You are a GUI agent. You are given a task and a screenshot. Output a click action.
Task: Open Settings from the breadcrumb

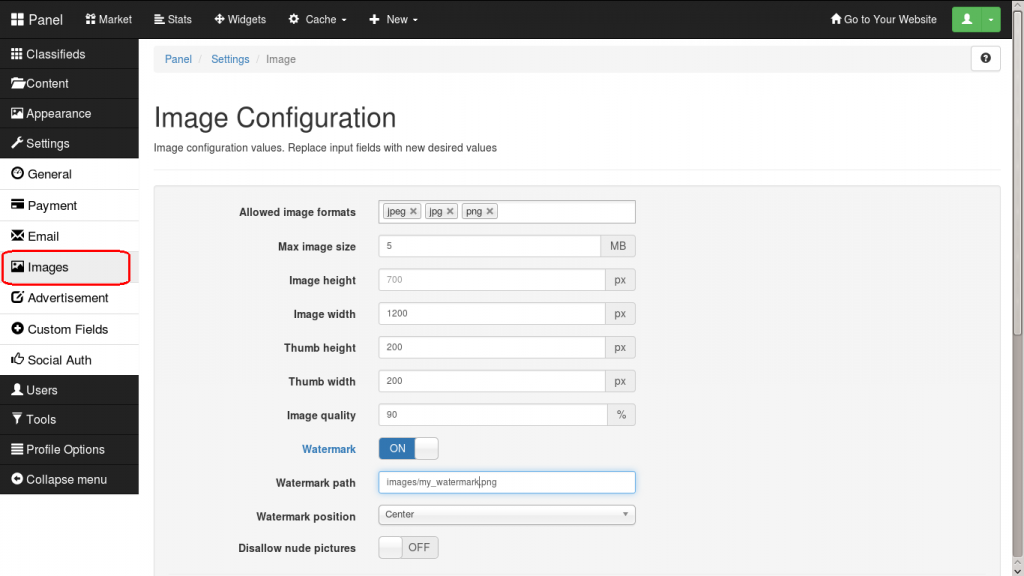click(230, 59)
